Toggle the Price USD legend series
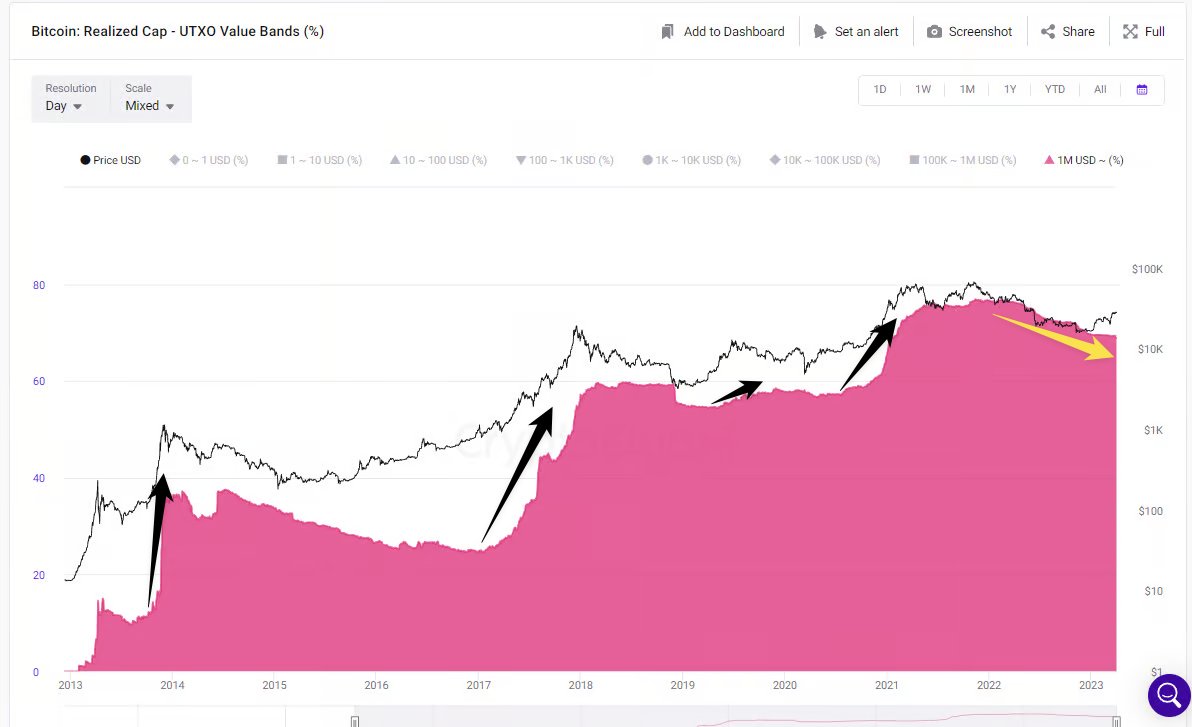 pyautogui.click(x=111, y=160)
